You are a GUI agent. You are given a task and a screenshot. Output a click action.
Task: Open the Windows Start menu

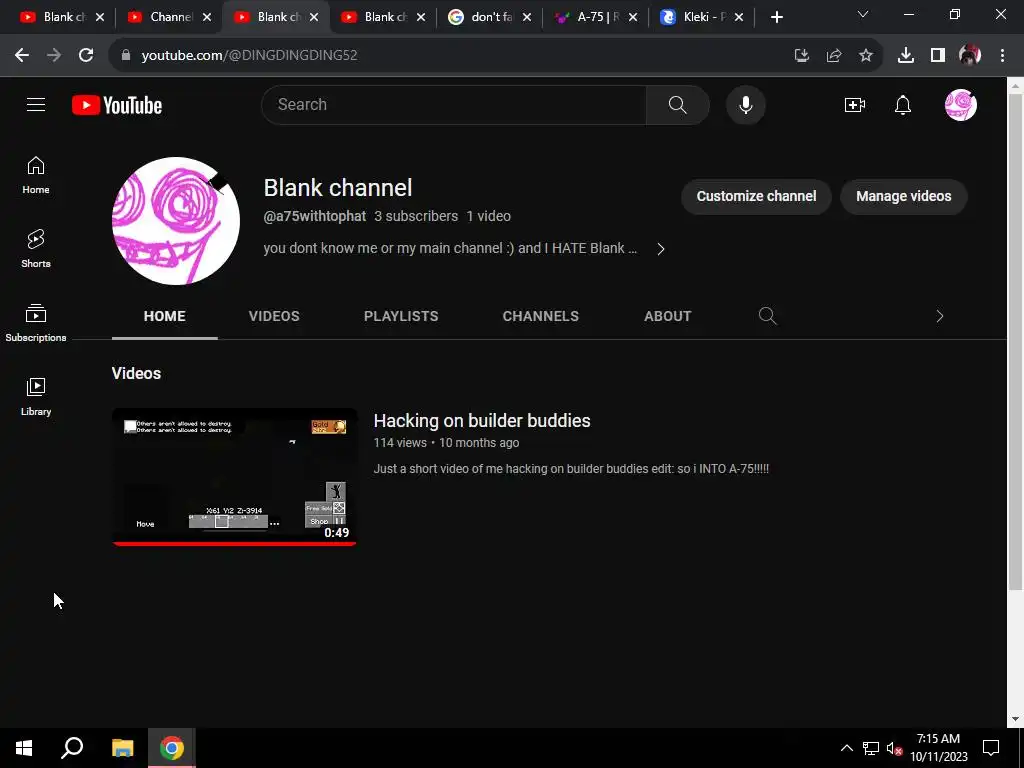[x=24, y=748]
